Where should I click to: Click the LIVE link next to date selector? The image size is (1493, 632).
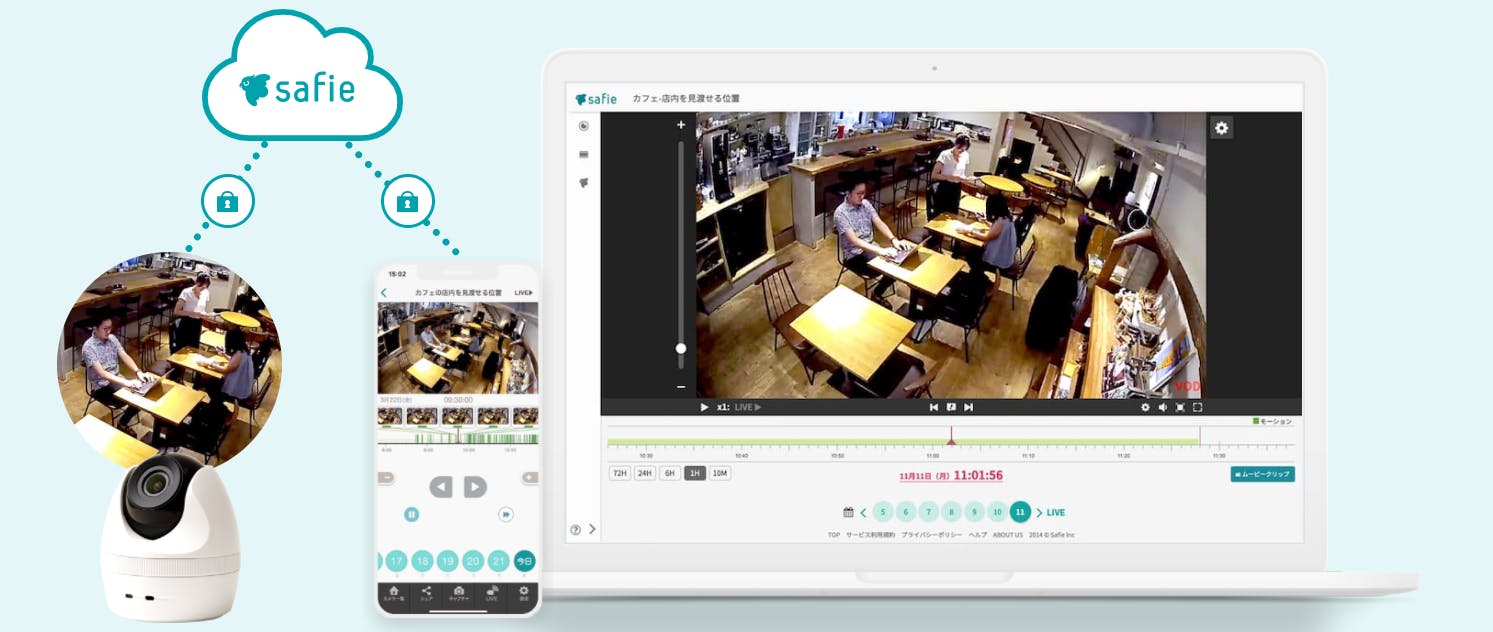click(1056, 513)
